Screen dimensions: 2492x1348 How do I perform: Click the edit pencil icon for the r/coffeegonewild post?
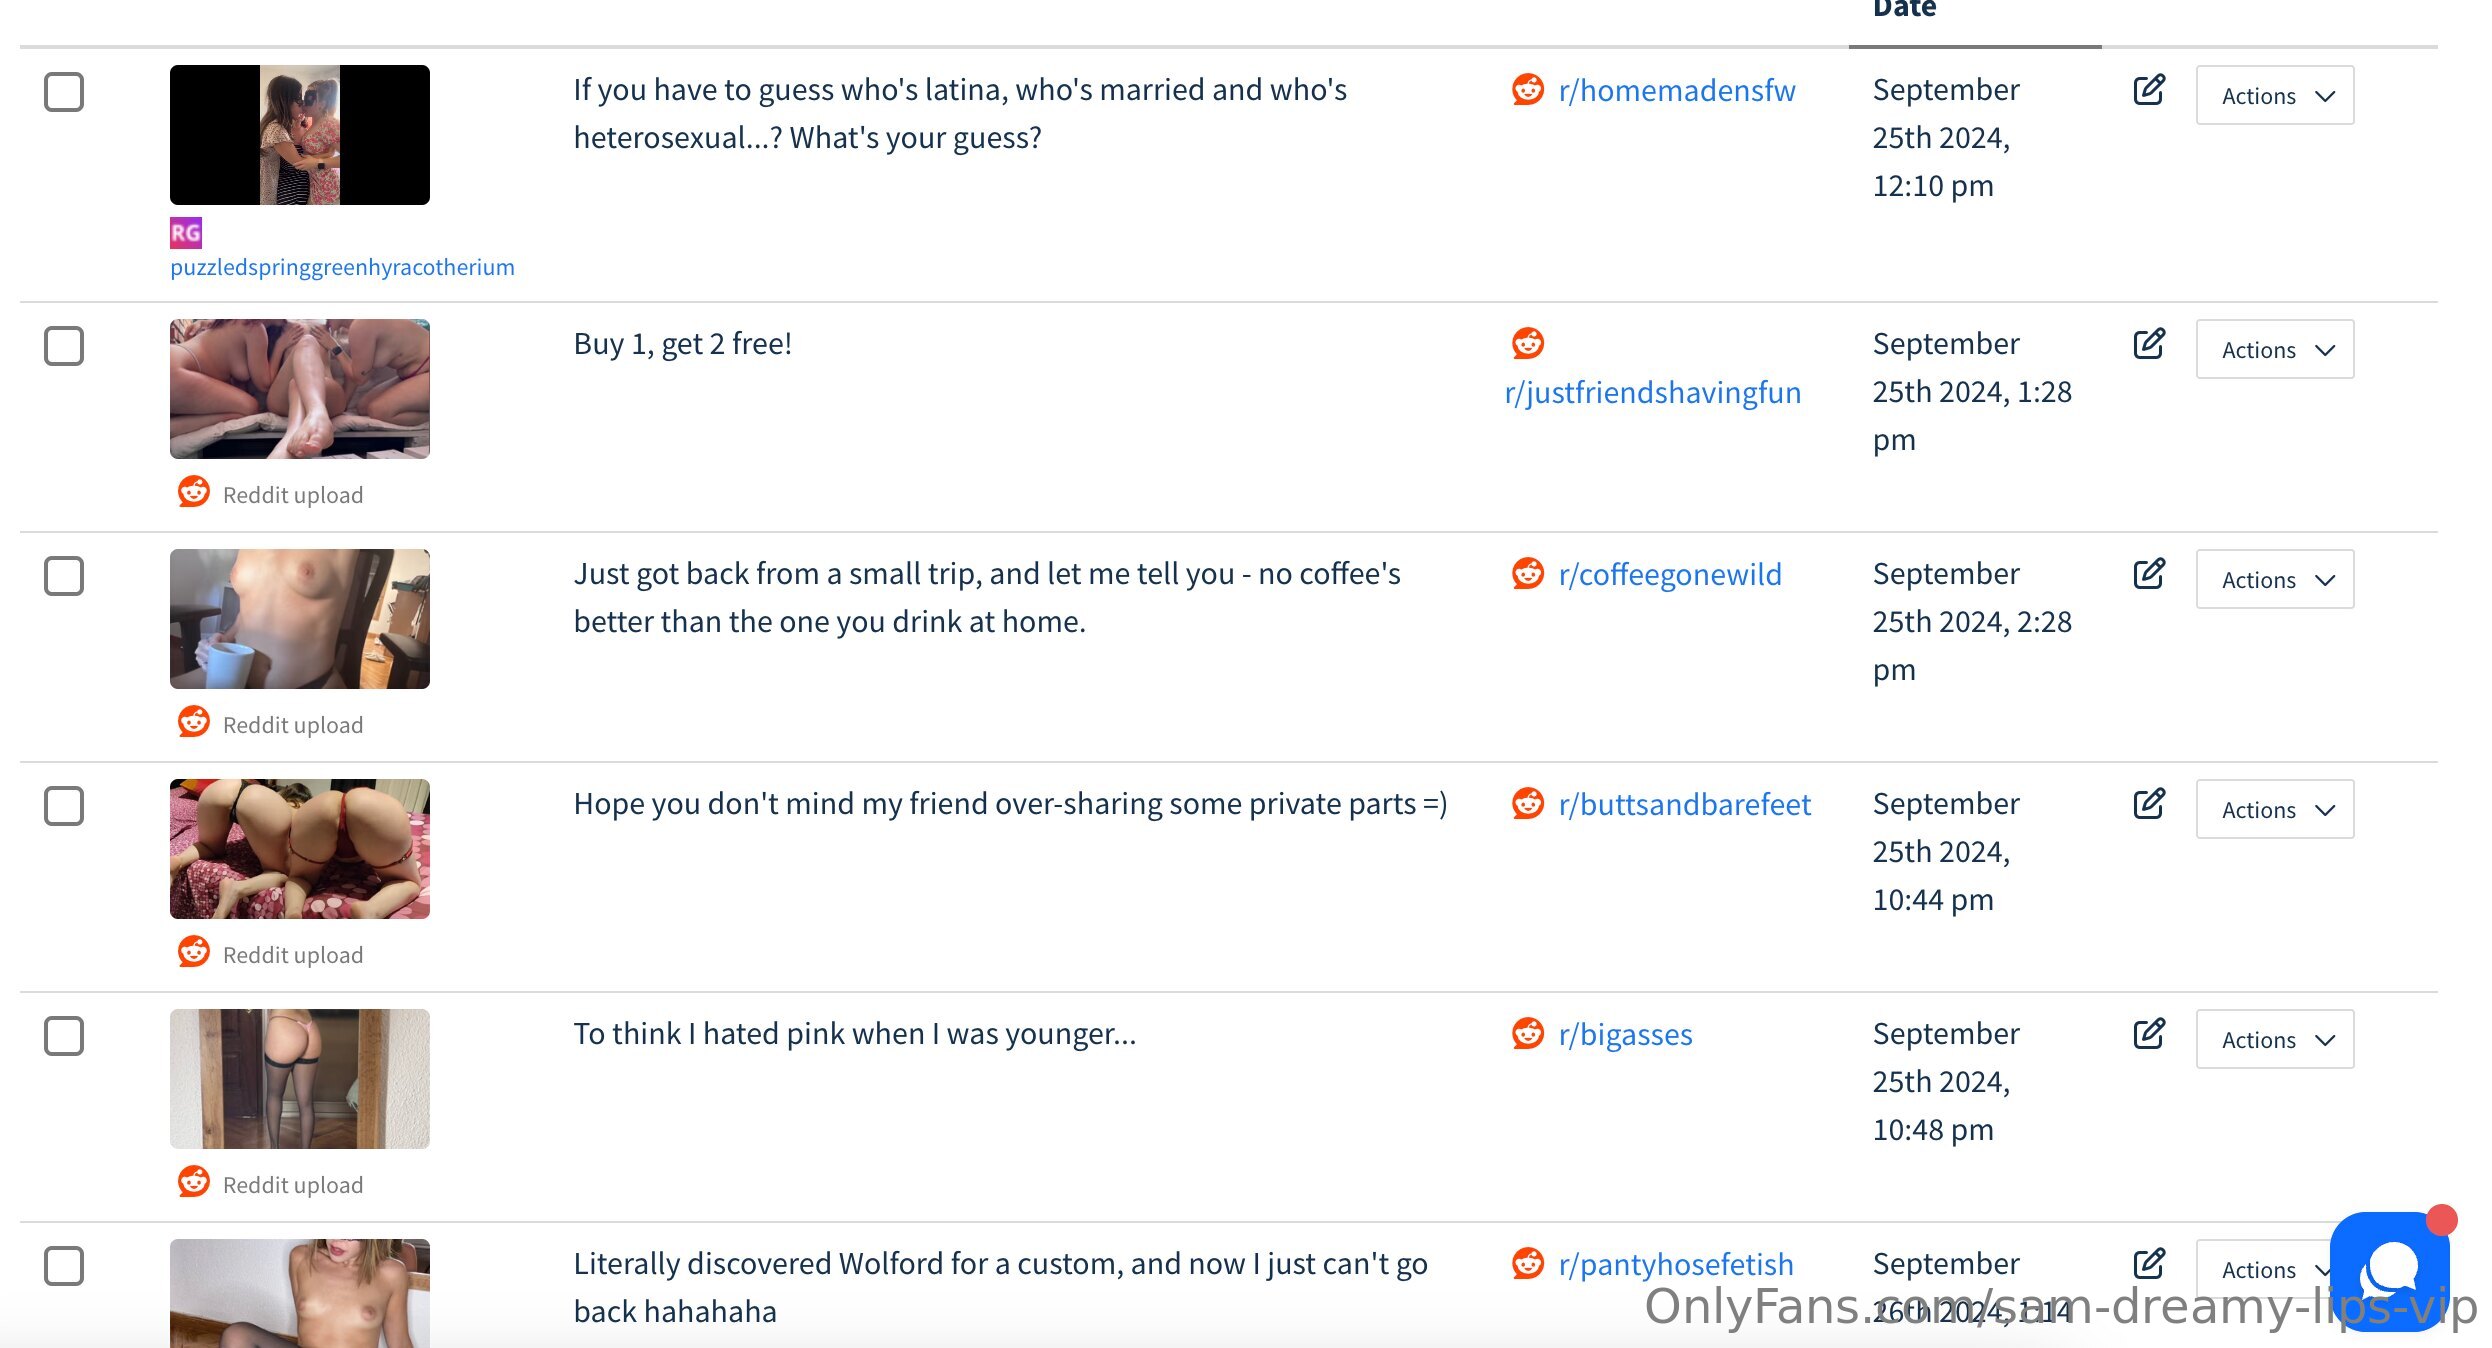2149,574
